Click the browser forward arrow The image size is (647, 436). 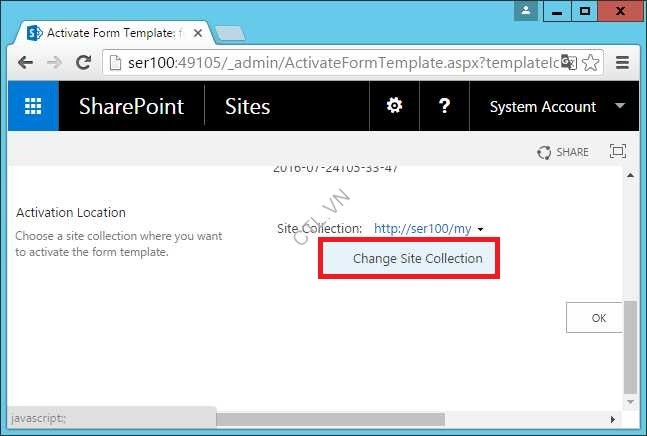click(x=54, y=62)
